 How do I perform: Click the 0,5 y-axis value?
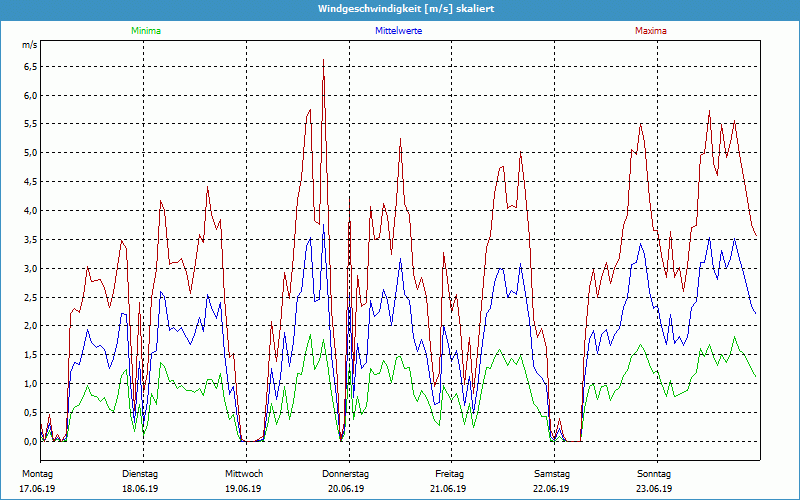point(30,413)
